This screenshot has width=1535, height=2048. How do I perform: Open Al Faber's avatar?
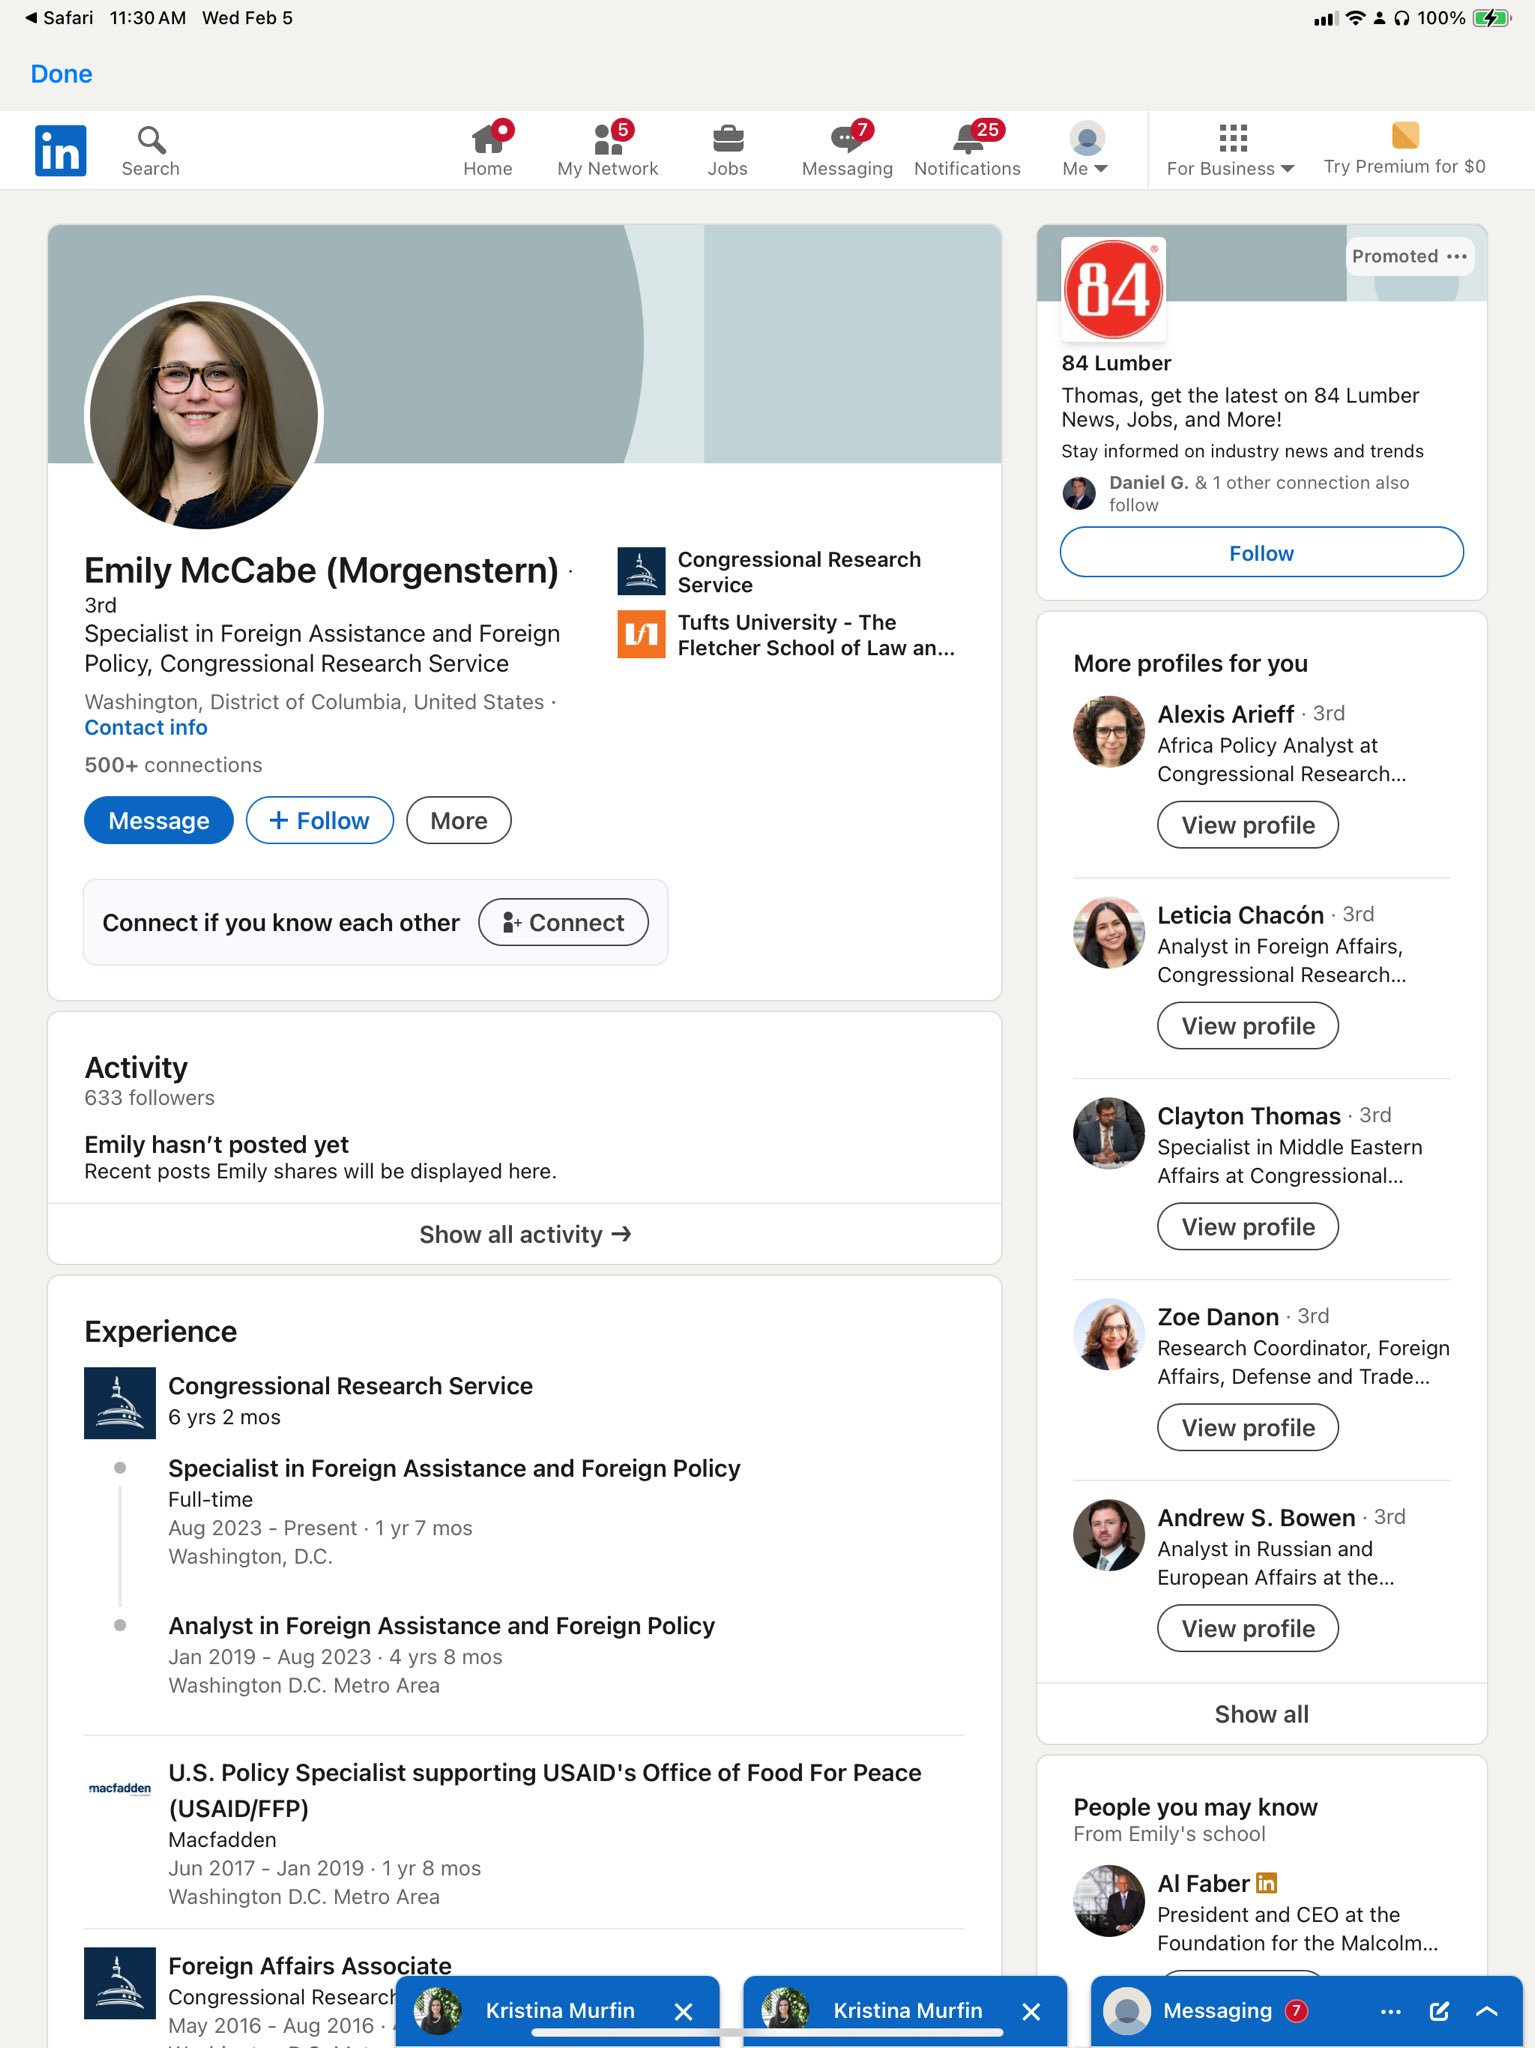pyautogui.click(x=1109, y=1902)
